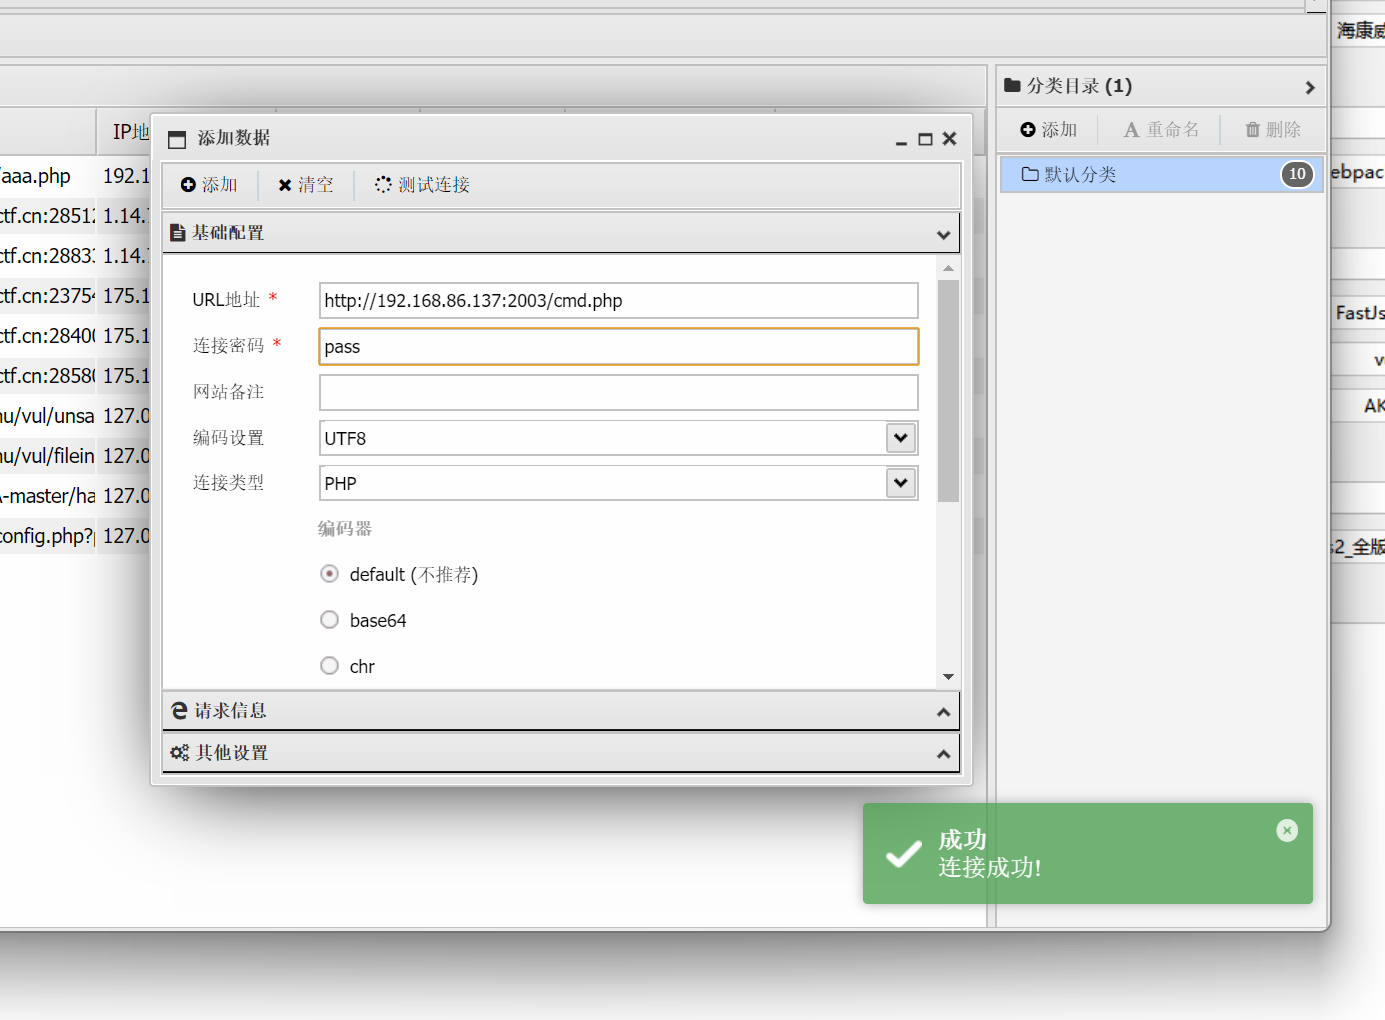Click 清空 to clear the form
Viewport: 1385px width, 1020px height.
coord(306,185)
